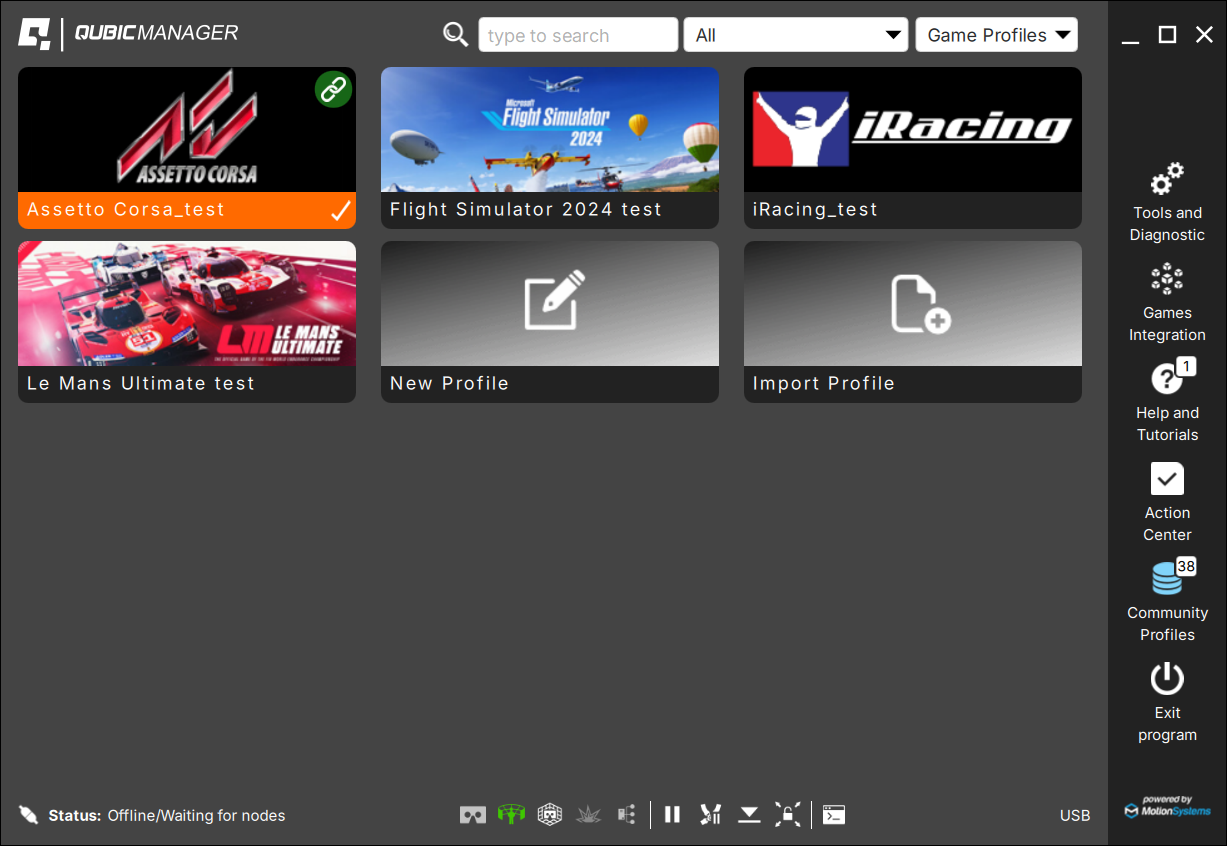Open the console window icon in status bar
The image size is (1227, 846).
[834, 815]
